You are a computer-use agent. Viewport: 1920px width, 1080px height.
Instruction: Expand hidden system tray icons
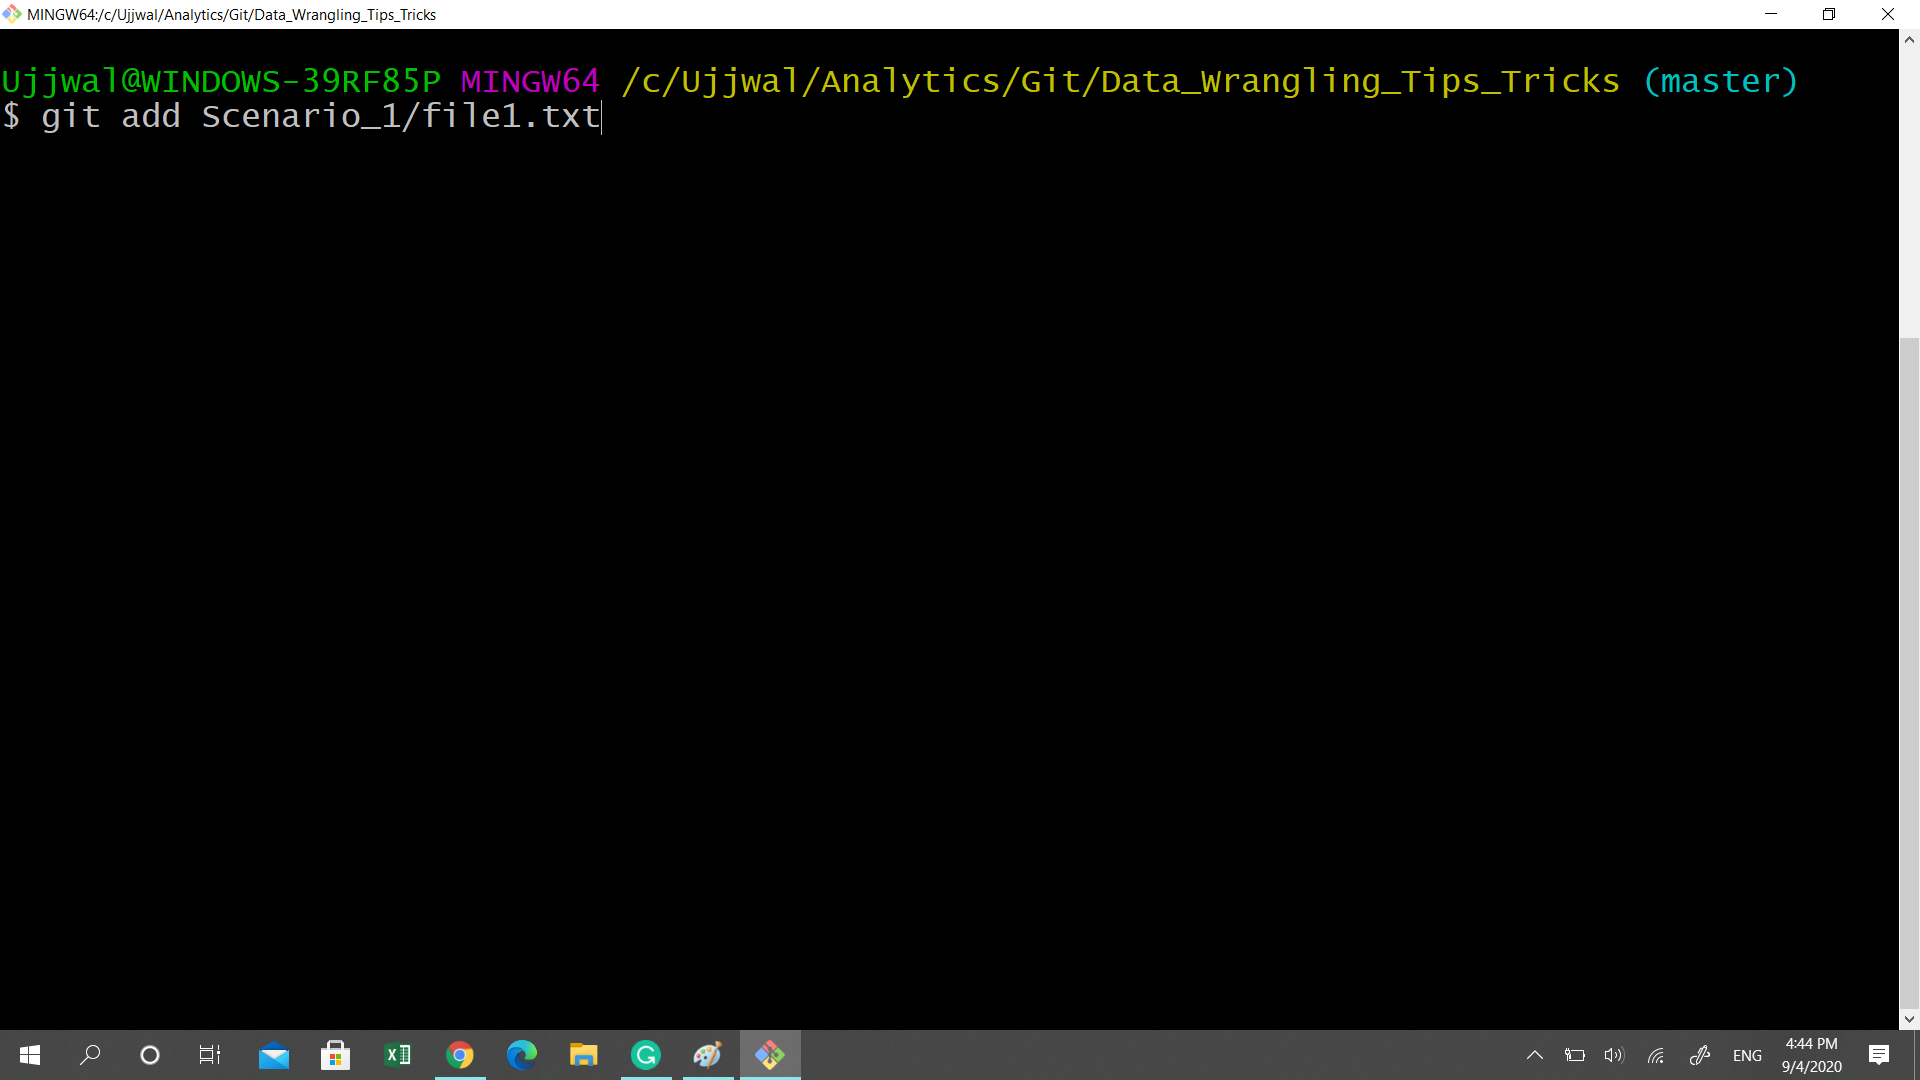click(1535, 1055)
